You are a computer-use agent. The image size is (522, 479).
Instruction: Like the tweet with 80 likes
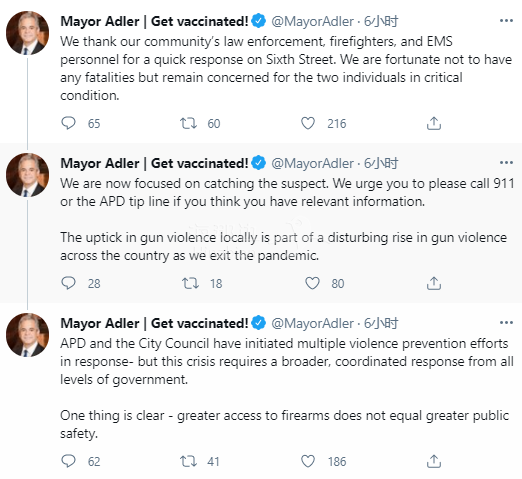312,283
